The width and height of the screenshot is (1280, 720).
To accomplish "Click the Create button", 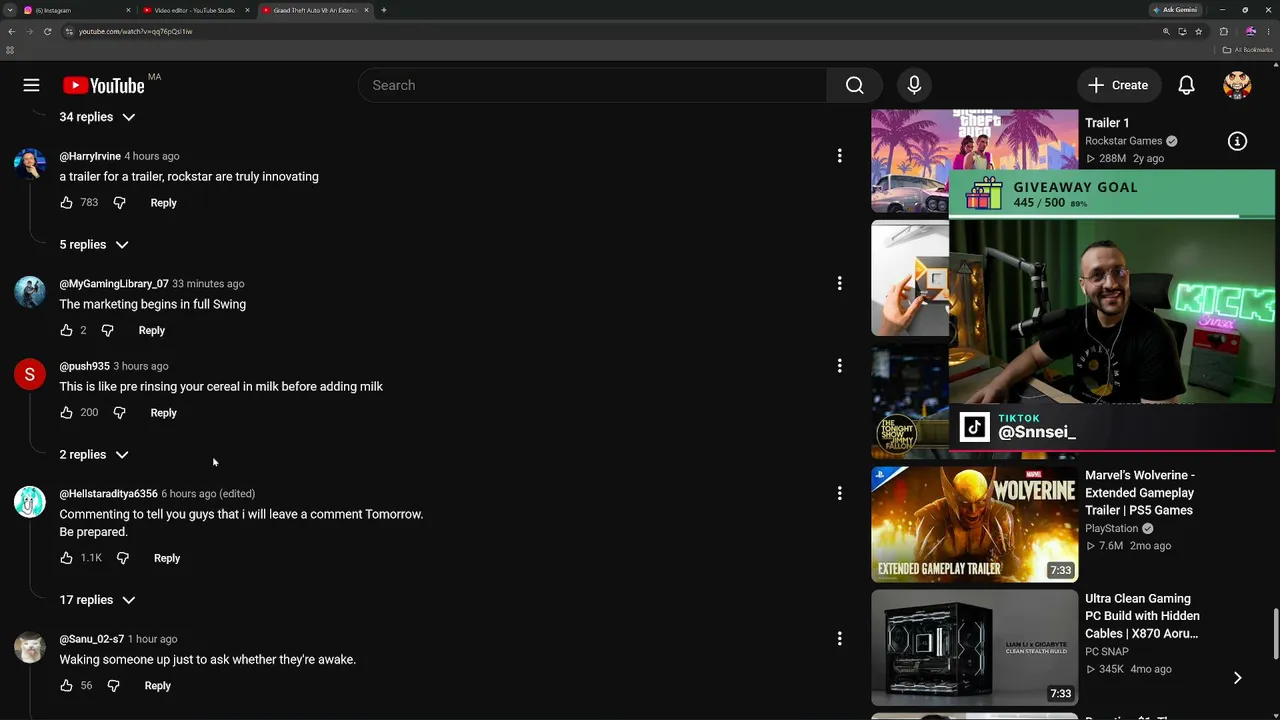I will click(x=1119, y=85).
